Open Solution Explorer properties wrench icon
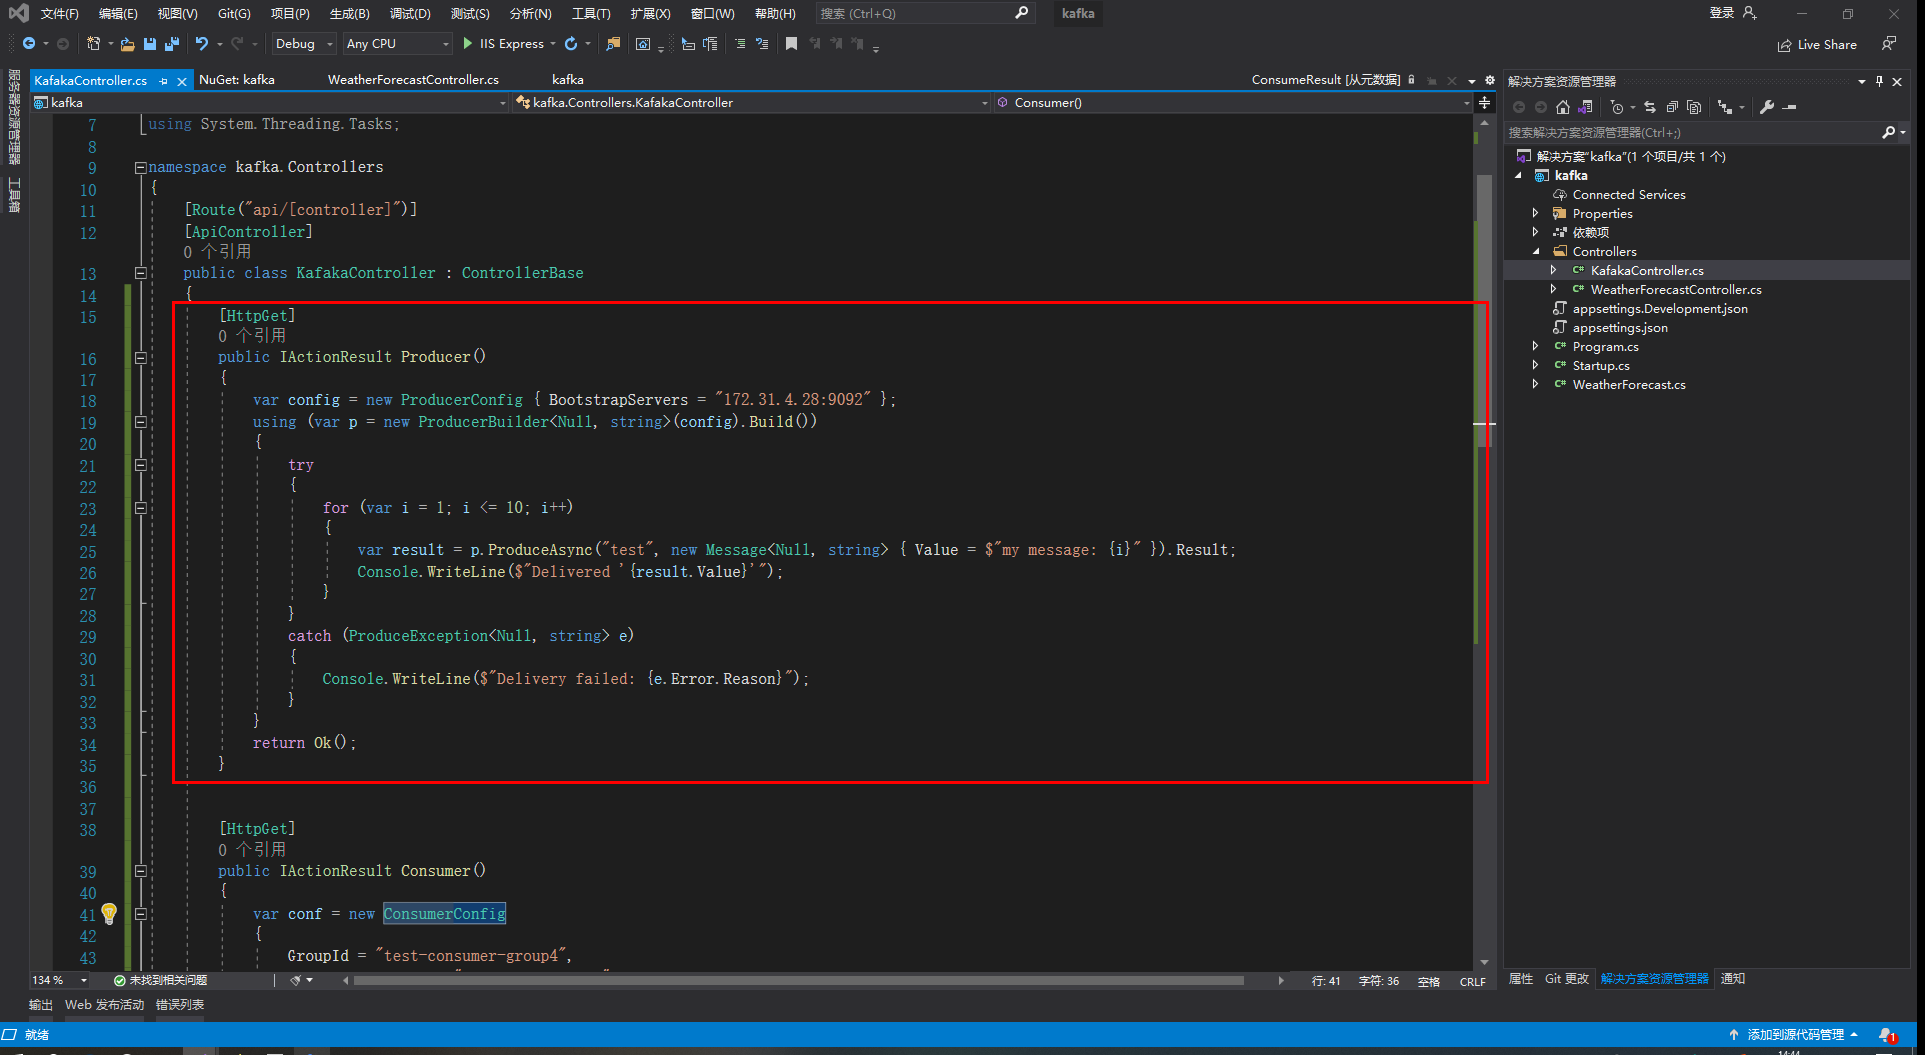Screen dimensions: 1925x1055 tap(1766, 107)
